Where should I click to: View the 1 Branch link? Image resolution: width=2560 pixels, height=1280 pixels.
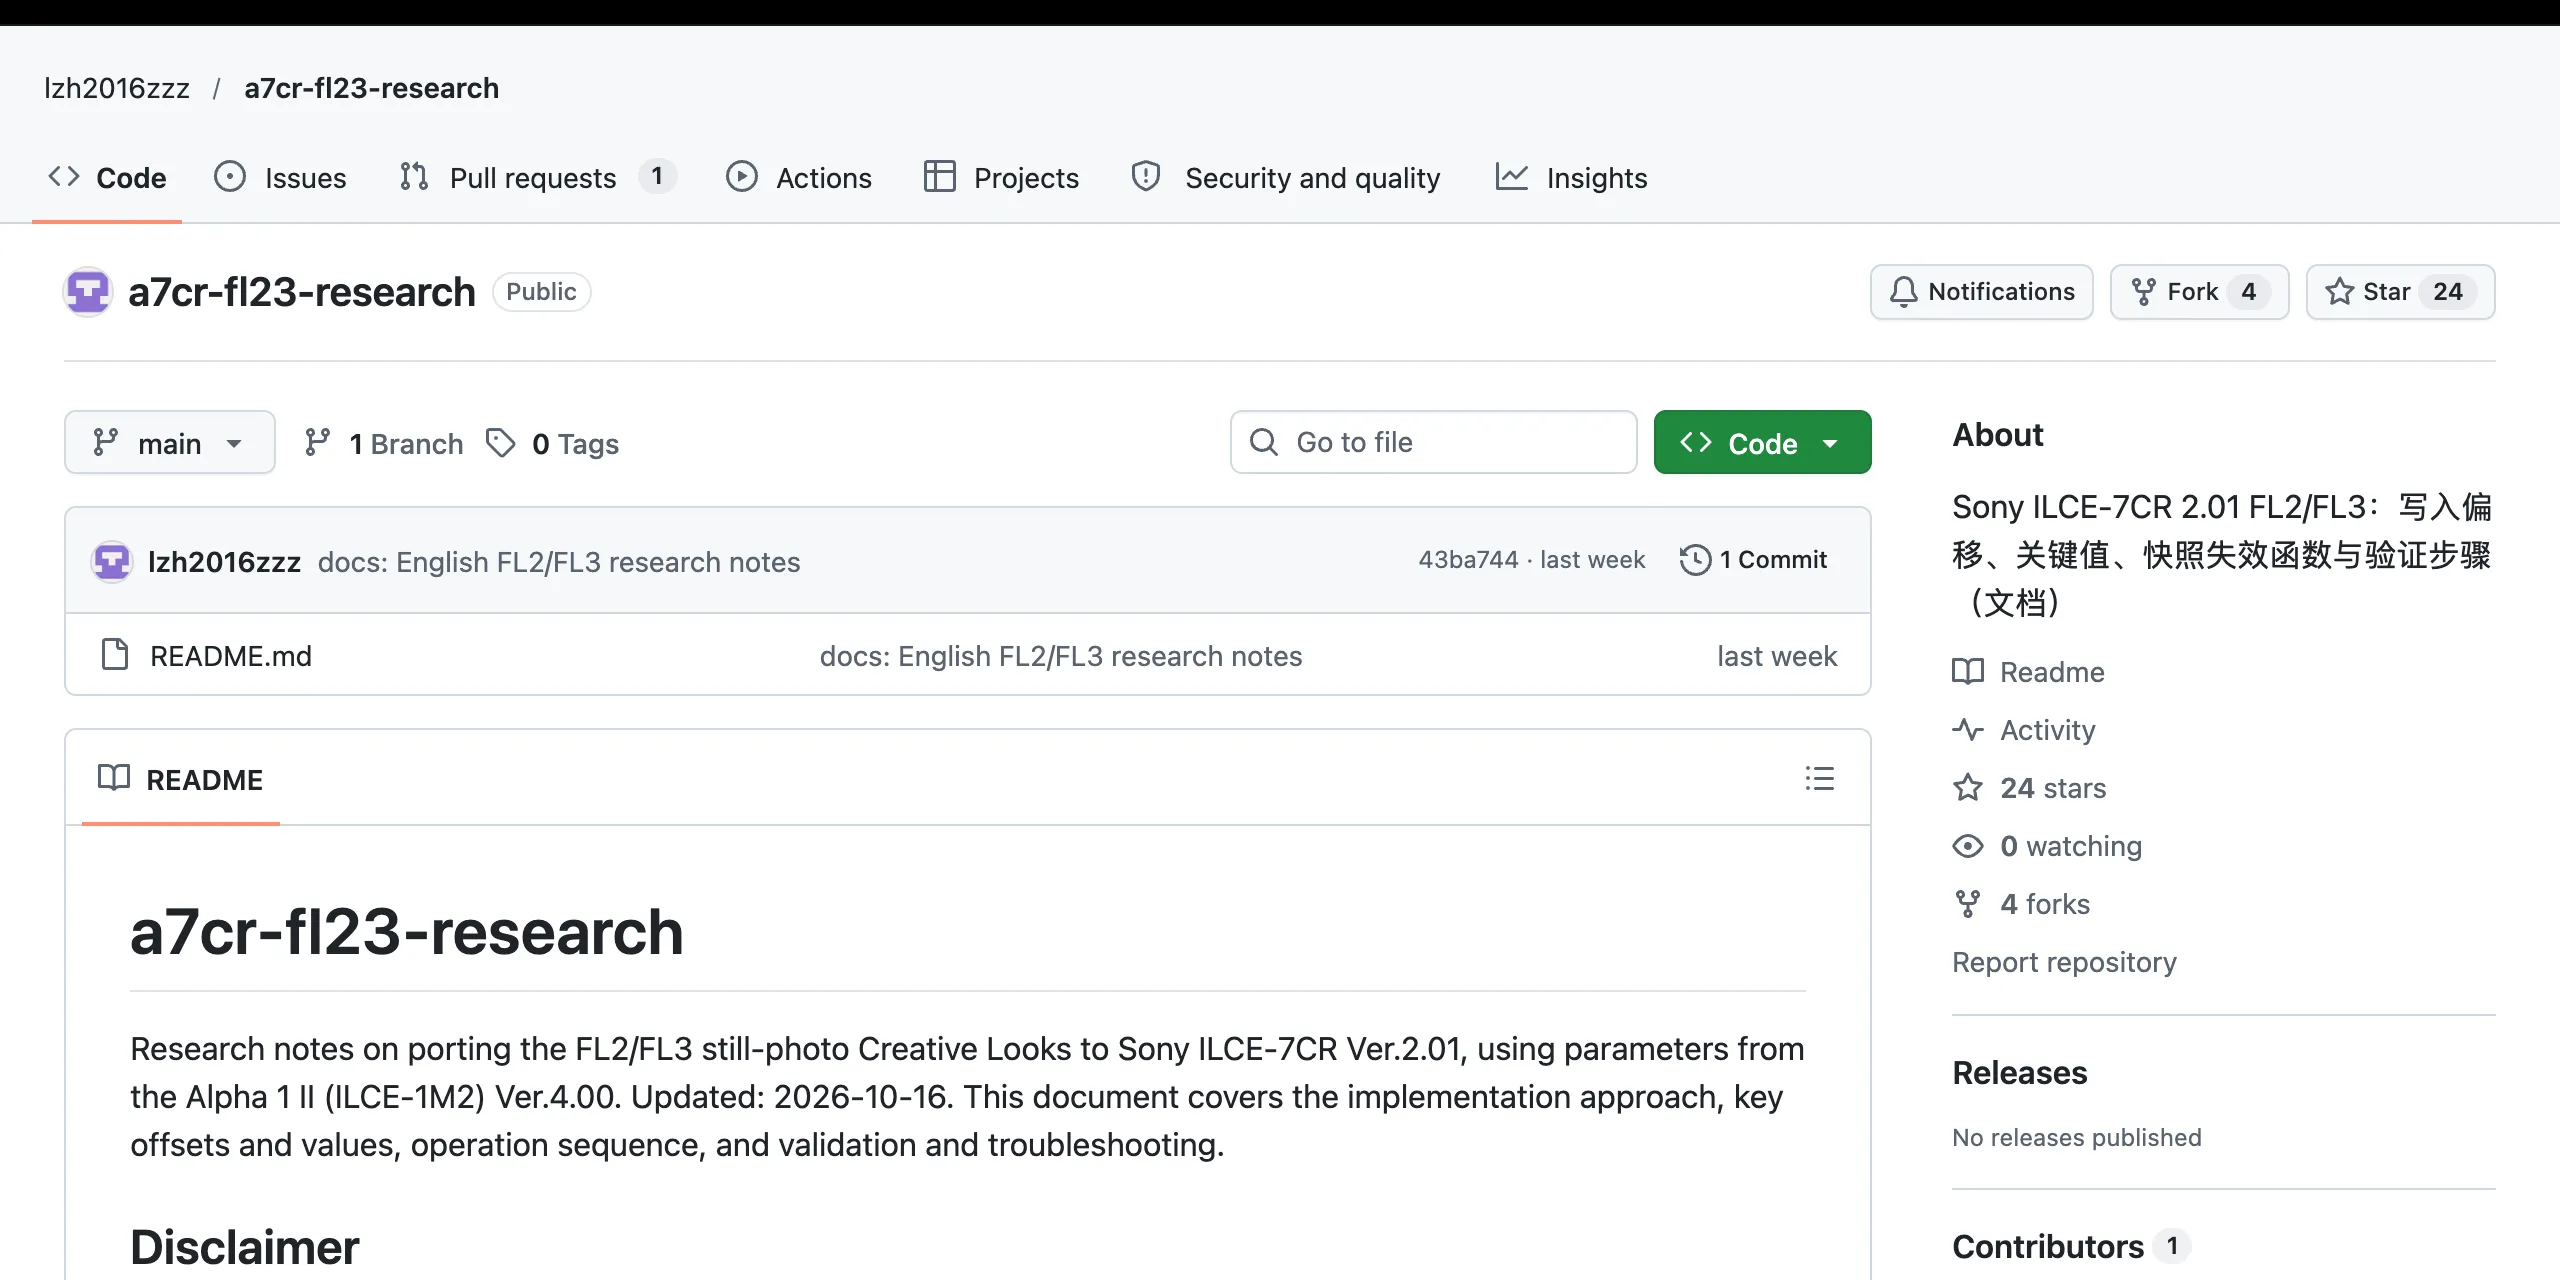(x=384, y=443)
